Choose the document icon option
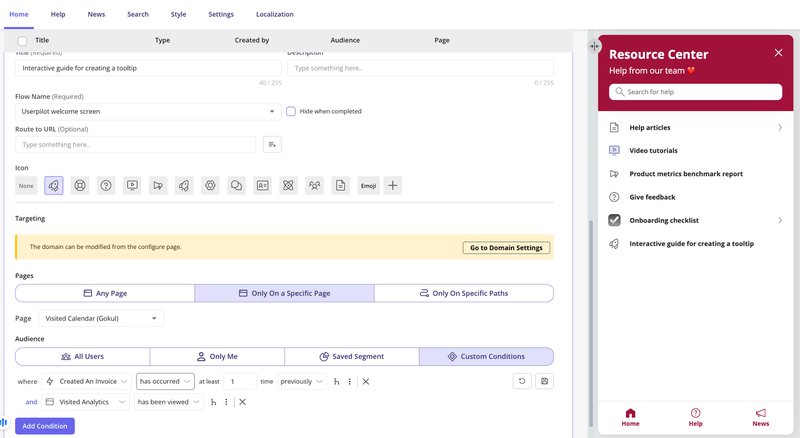 (x=340, y=185)
